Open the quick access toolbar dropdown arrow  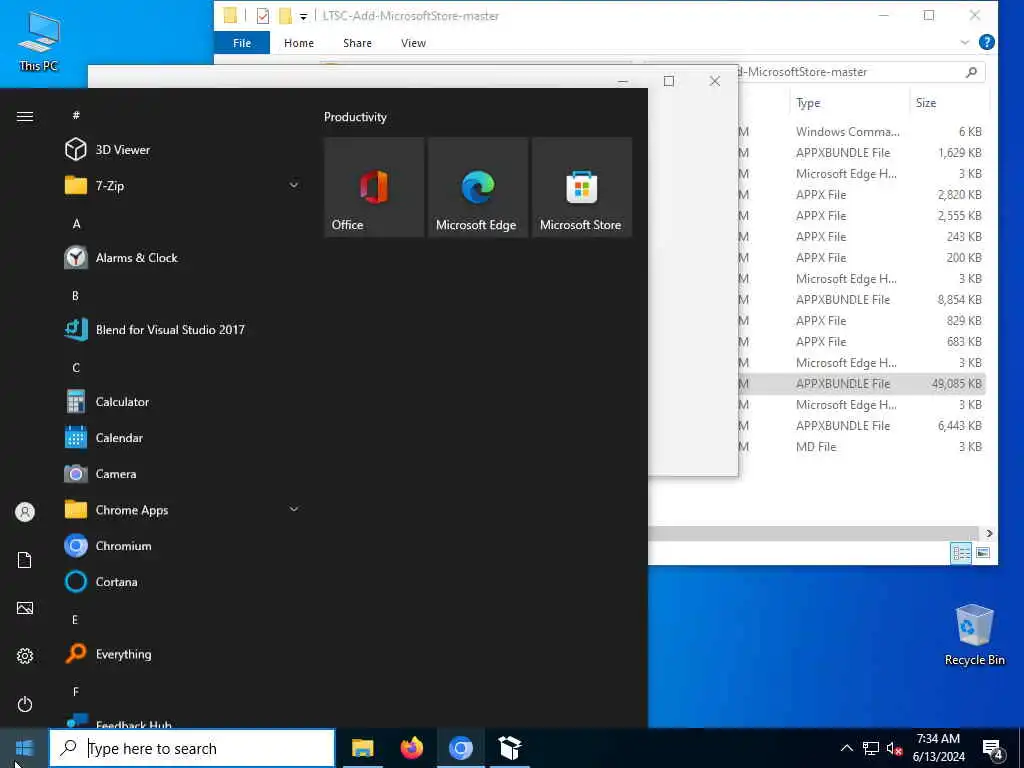[x=303, y=17]
